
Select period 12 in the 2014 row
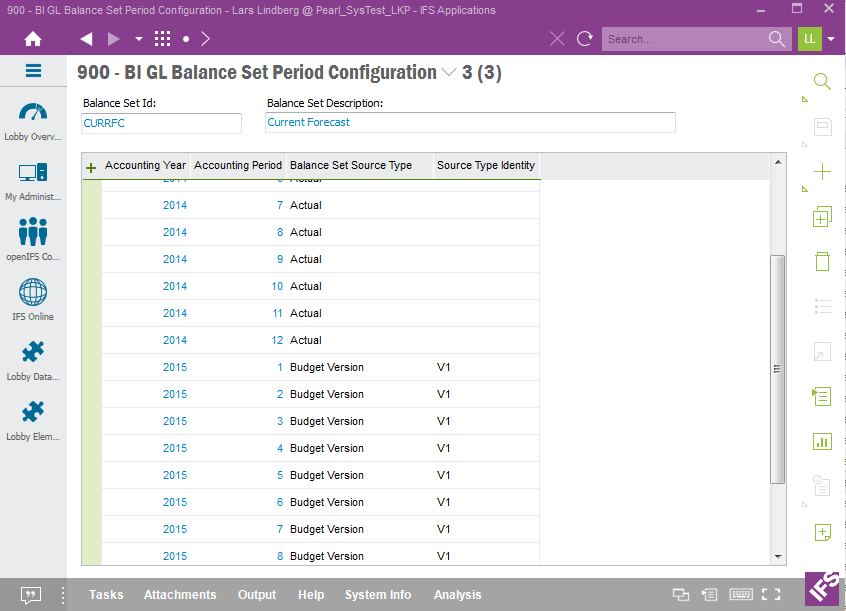[277, 340]
